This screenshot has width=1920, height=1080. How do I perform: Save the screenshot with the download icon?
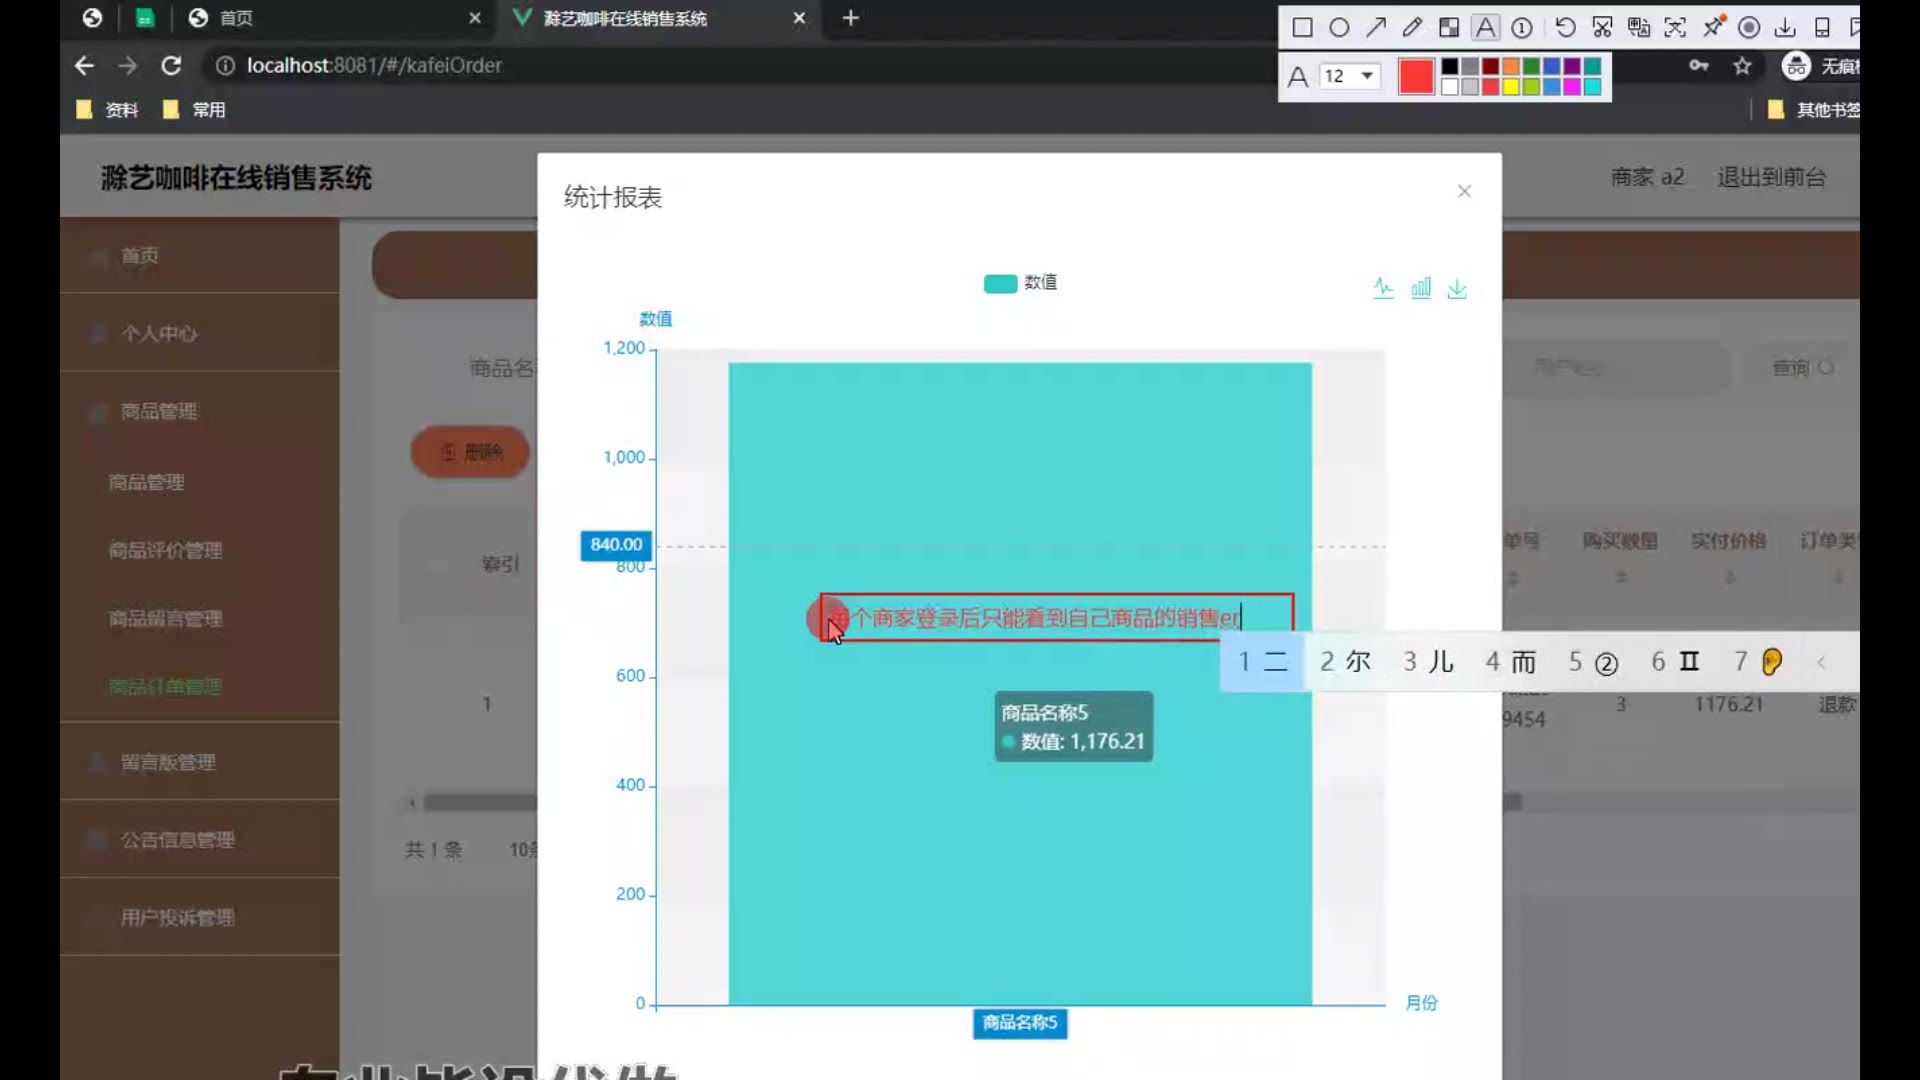click(x=1785, y=28)
